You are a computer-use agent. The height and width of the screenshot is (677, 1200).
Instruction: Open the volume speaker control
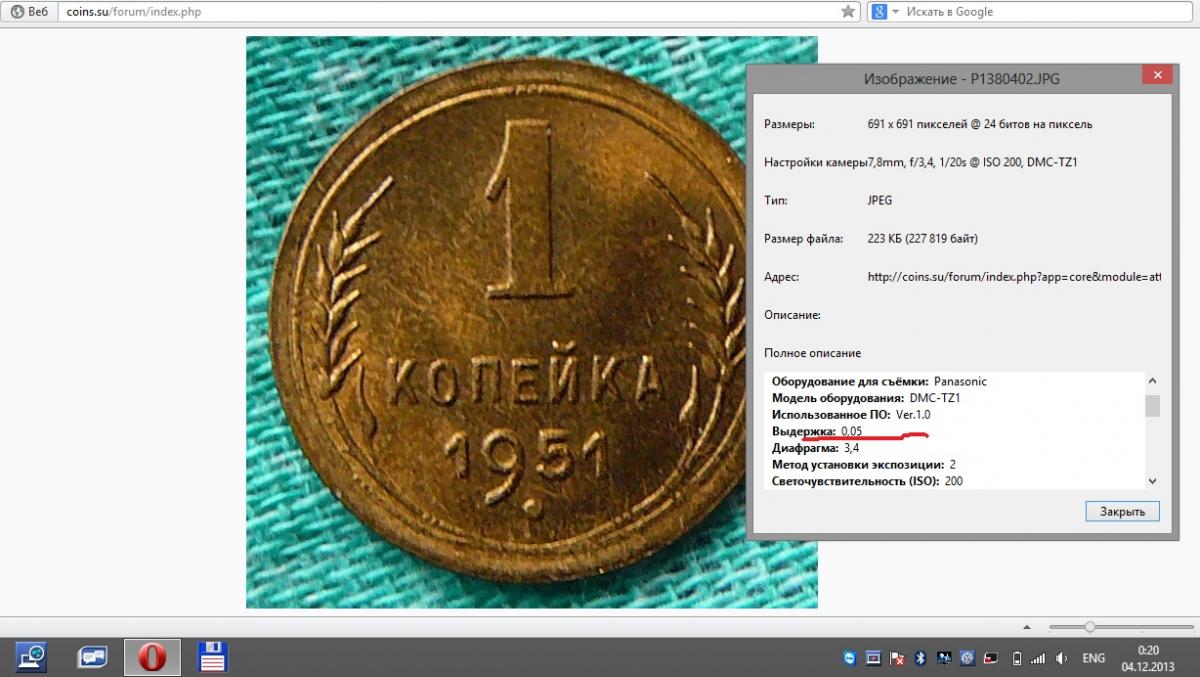tap(1061, 658)
